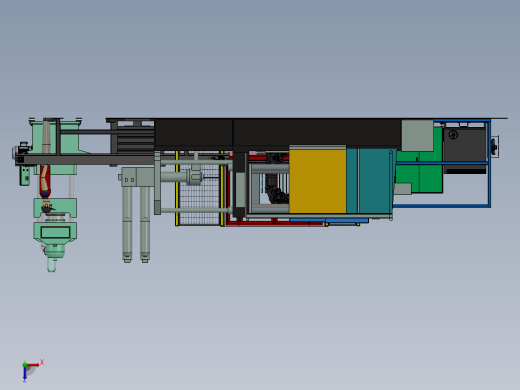Image resolution: width=520 pixels, height=390 pixels.
Task: Click the red X axis arrow on triad
Action: (x=33, y=365)
